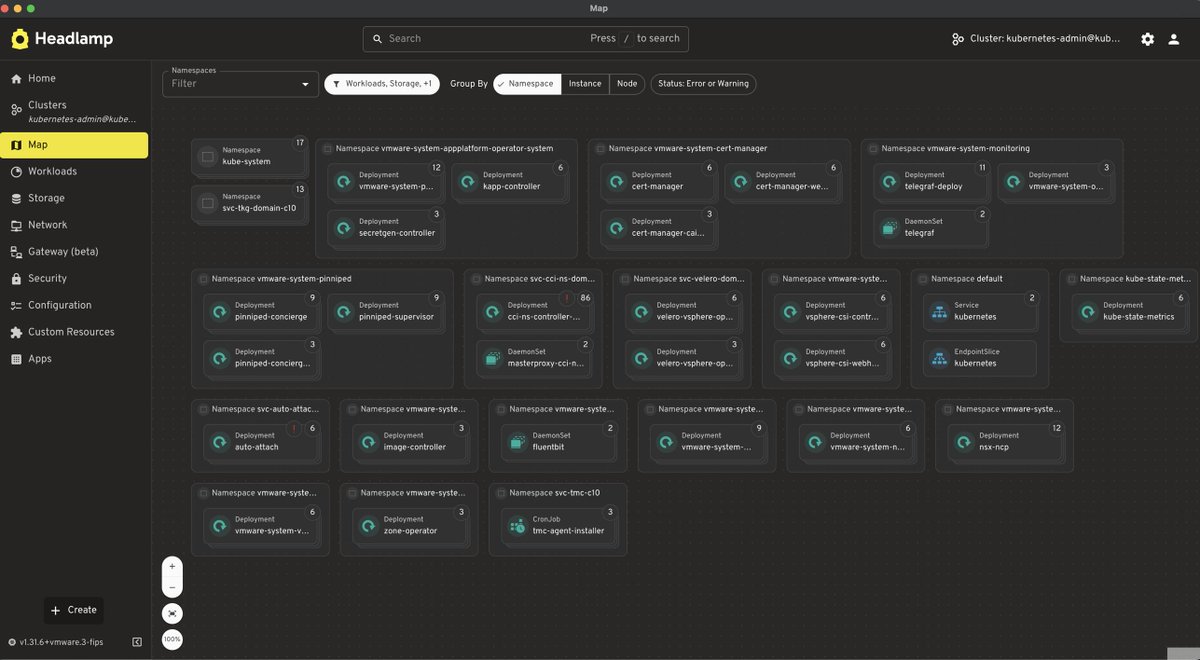Click the fit-to-view map icon

[x=172, y=613]
